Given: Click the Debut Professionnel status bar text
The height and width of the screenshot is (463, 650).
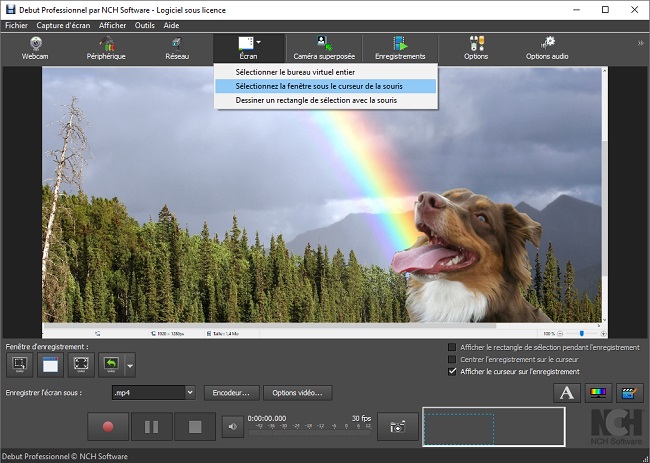Looking at the screenshot, I should (x=65, y=456).
